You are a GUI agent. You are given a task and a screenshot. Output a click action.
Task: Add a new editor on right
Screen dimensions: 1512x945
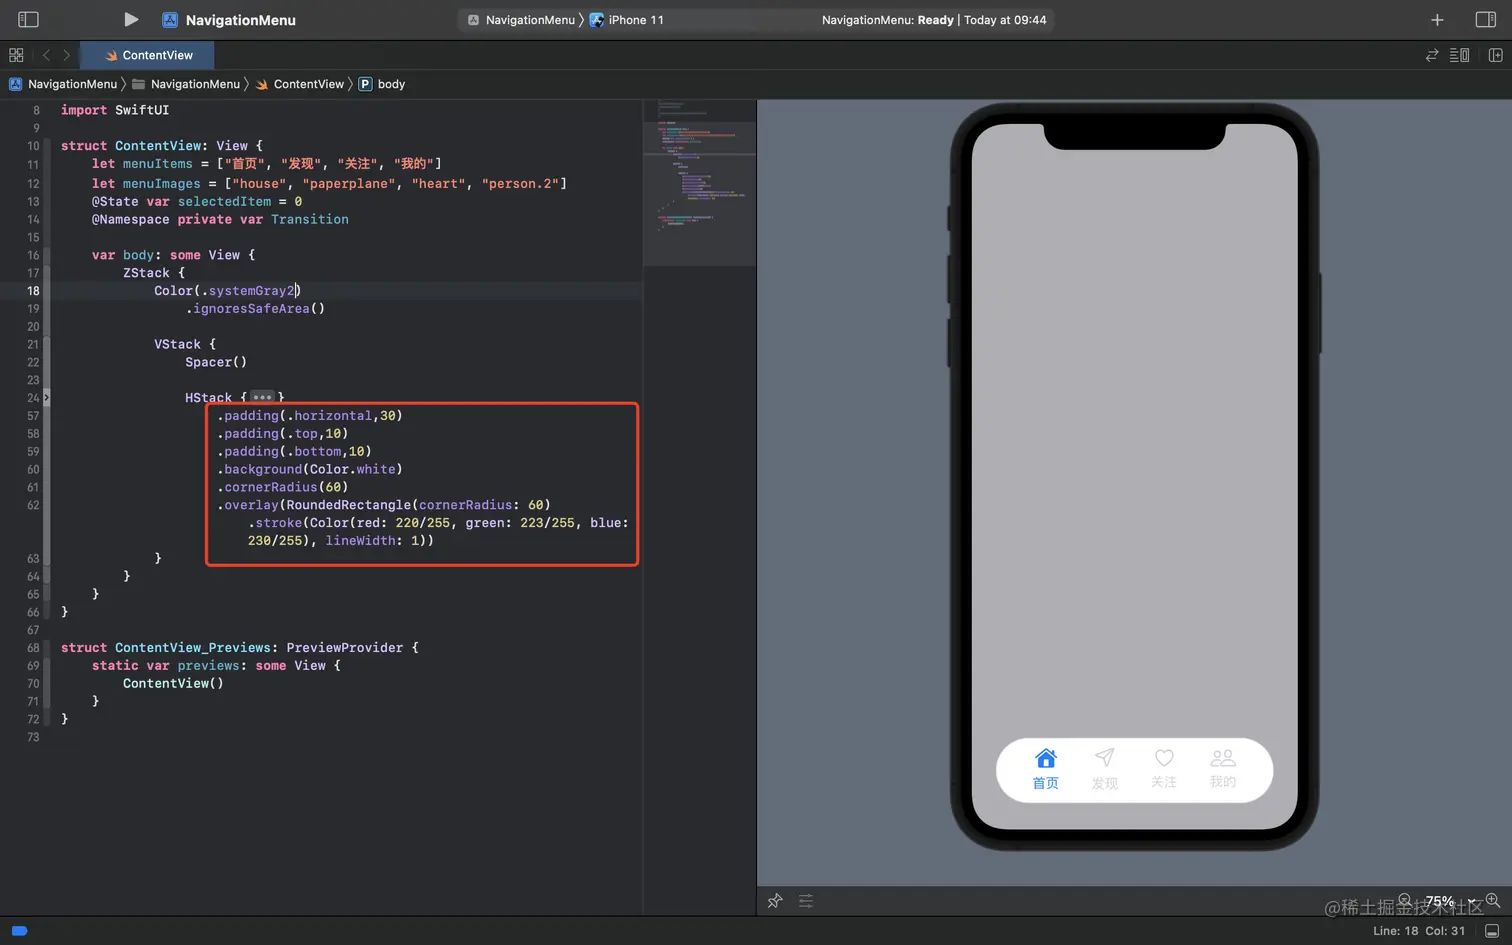(1496, 55)
